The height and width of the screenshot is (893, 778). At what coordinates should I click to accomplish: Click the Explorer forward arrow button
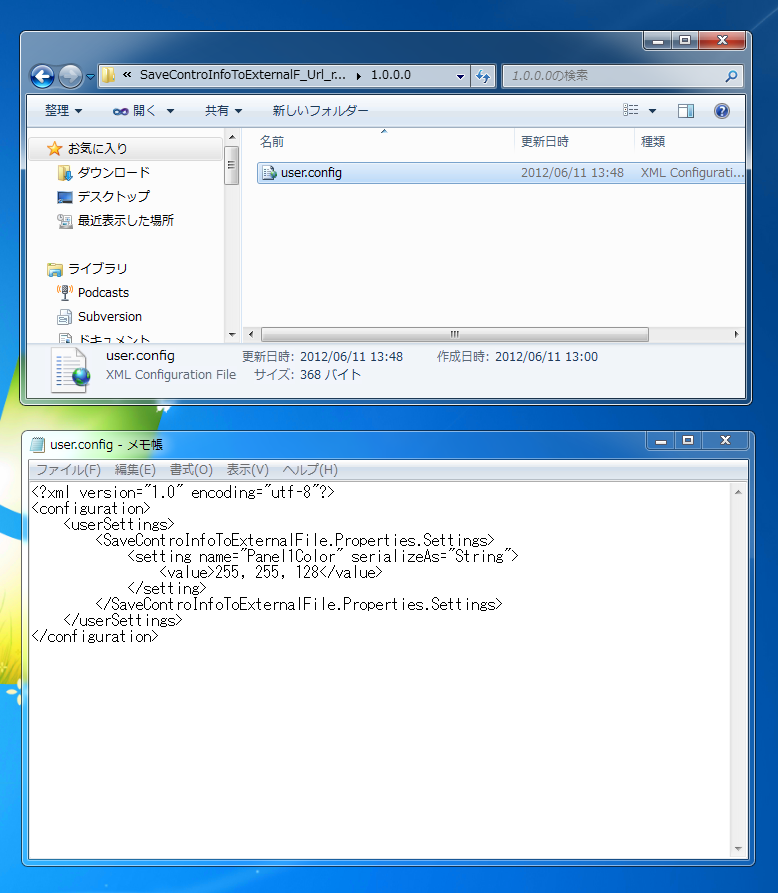coord(70,76)
